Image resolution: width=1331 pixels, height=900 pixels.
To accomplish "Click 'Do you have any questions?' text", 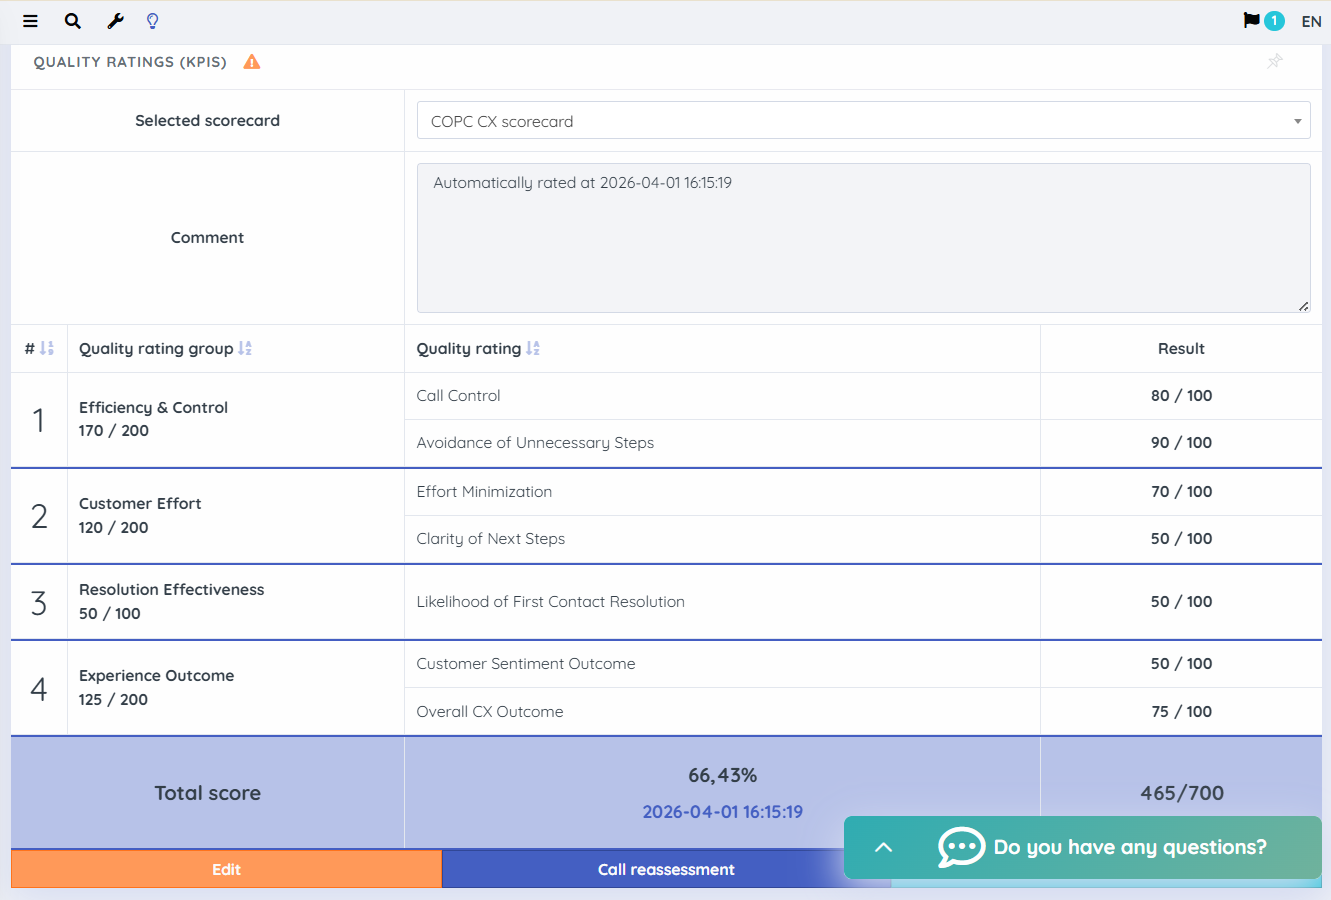I will point(1130,847).
